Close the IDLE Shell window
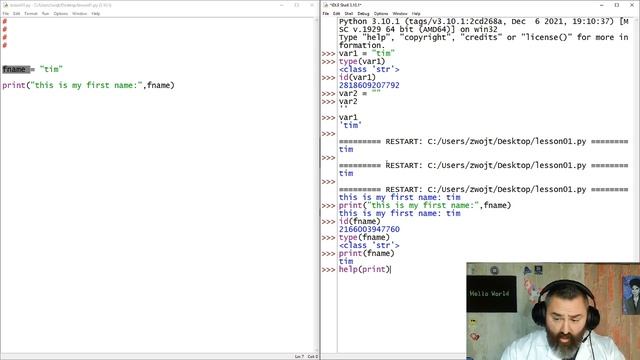The width and height of the screenshot is (640, 360). point(632,5)
